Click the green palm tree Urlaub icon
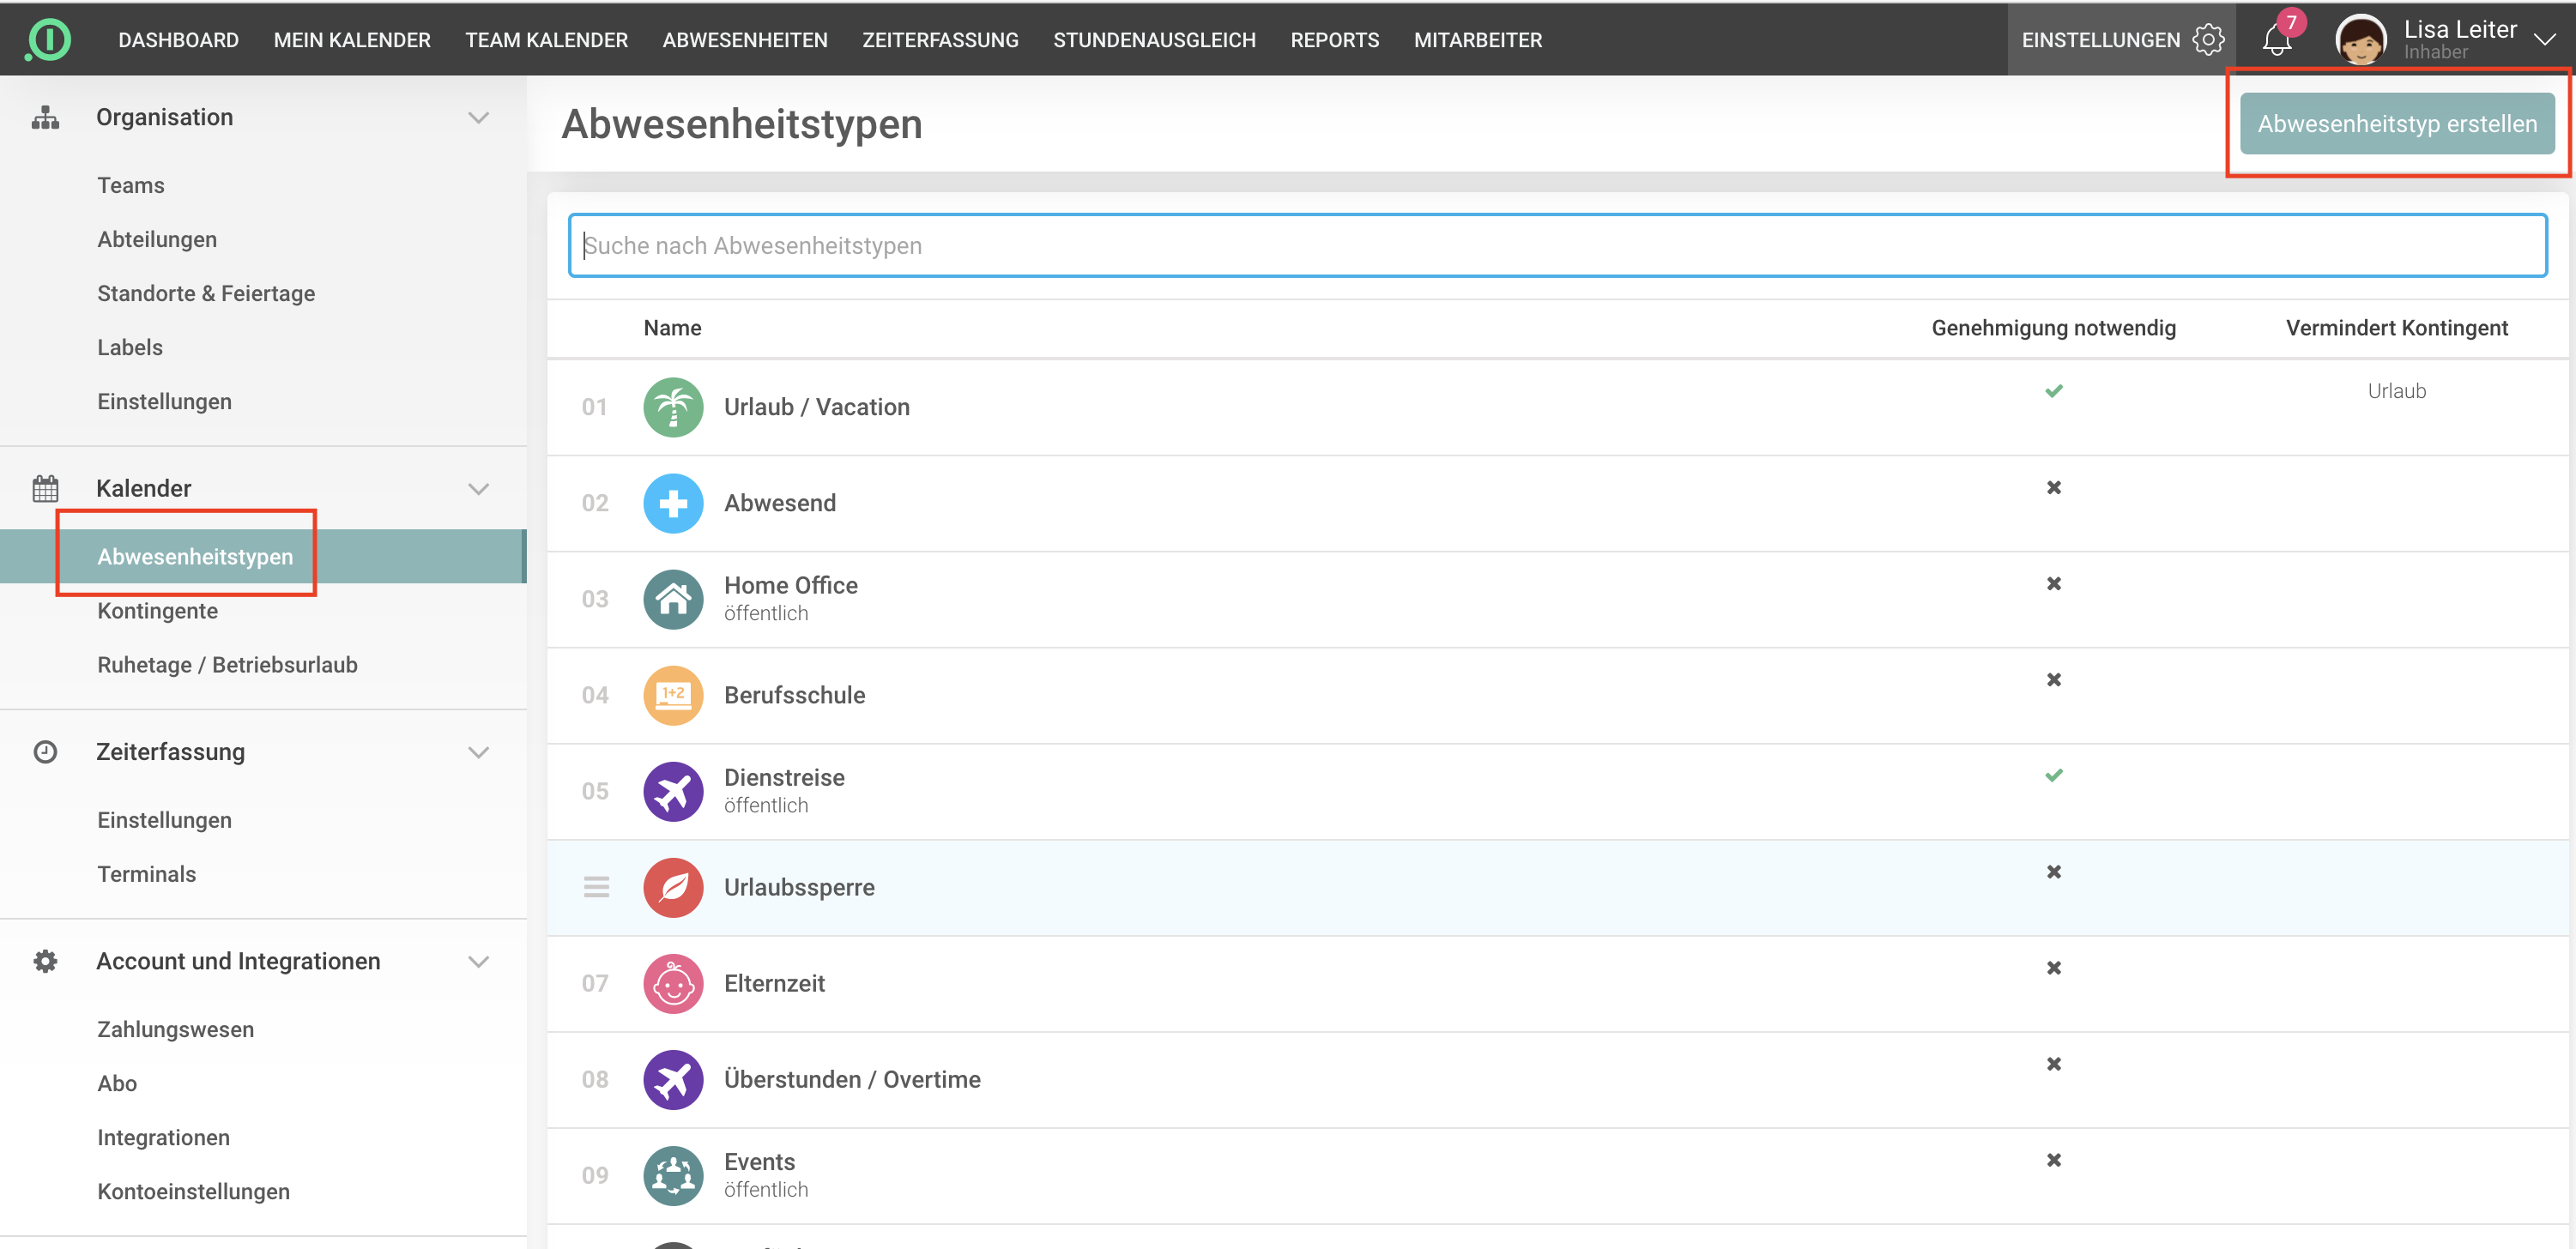Image resolution: width=2576 pixels, height=1249 pixels. (x=673, y=407)
